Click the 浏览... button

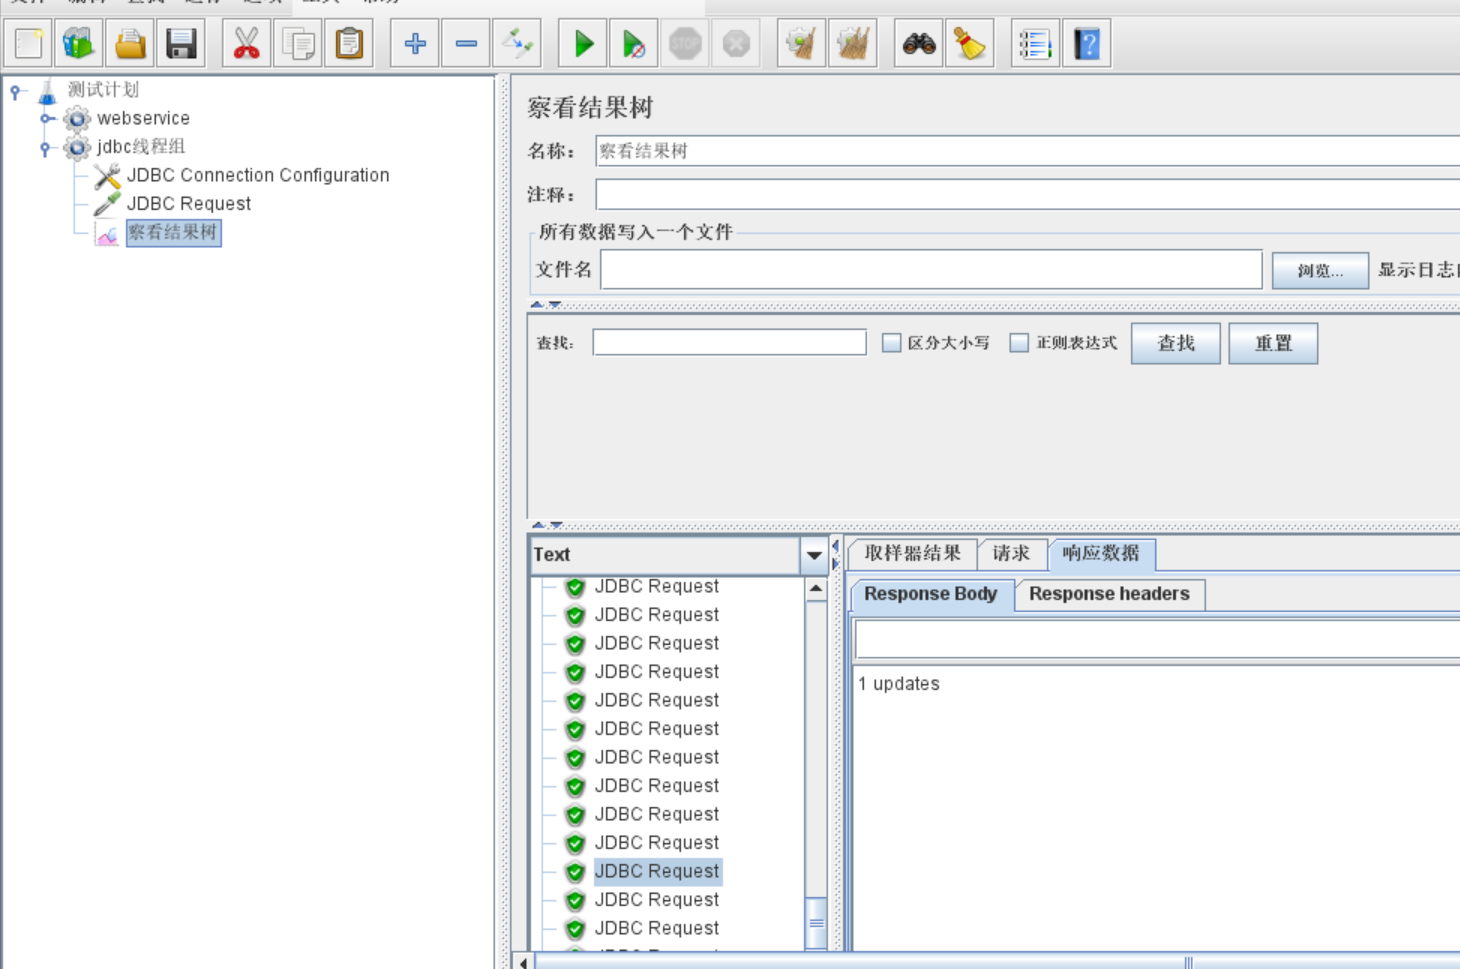[x=1320, y=270]
